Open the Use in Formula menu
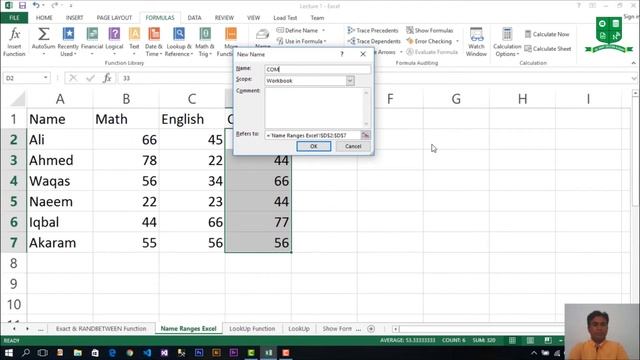The height and width of the screenshot is (360, 640). [302, 41]
